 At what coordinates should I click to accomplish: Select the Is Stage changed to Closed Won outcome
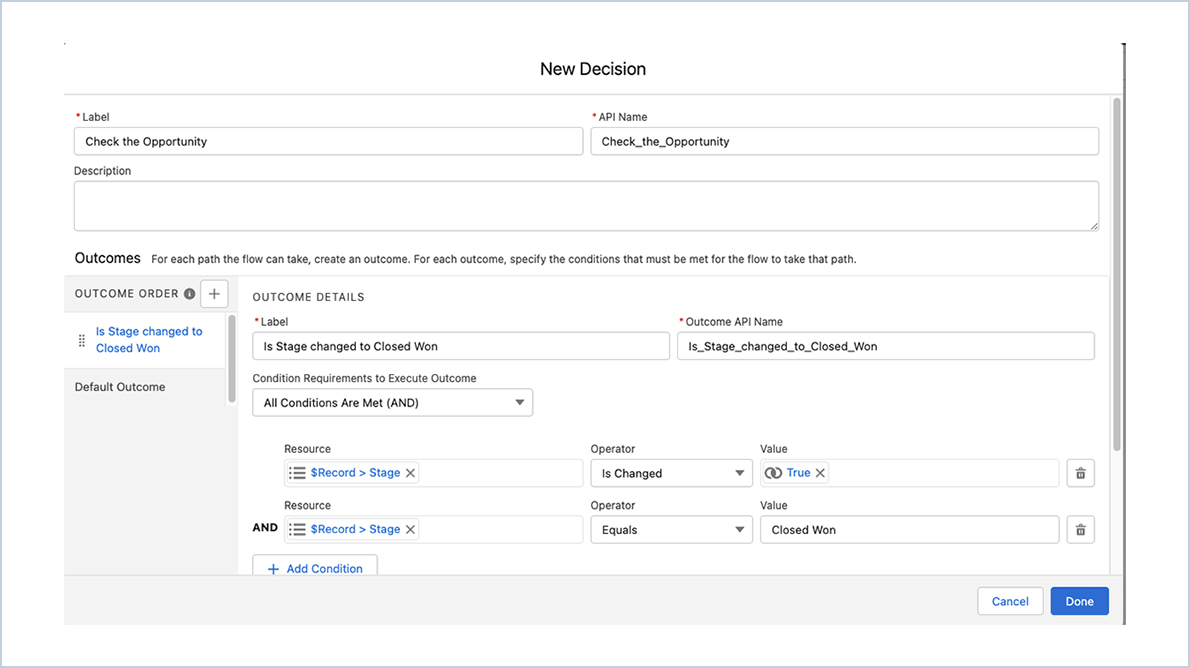tap(148, 339)
